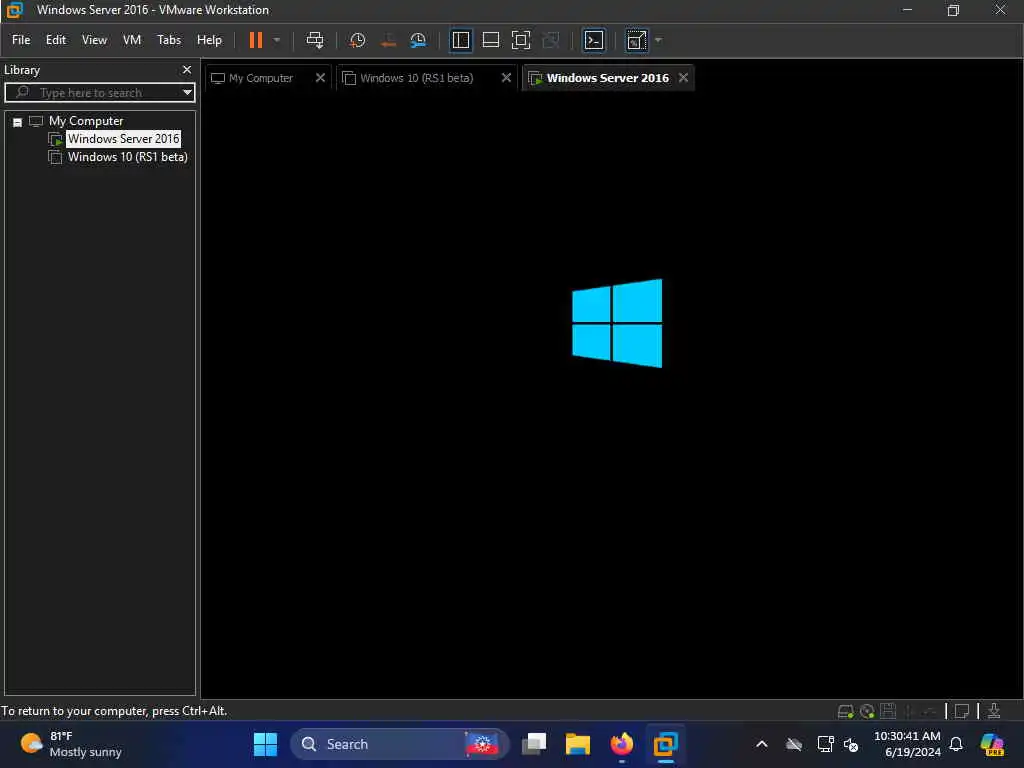This screenshot has width=1024, height=768.
Task: Open the File menu
Action: 21,40
